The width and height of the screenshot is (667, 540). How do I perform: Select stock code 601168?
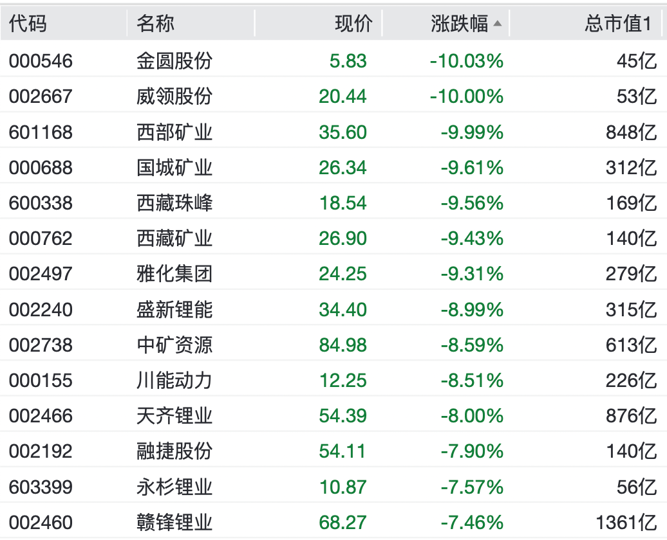click(41, 133)
